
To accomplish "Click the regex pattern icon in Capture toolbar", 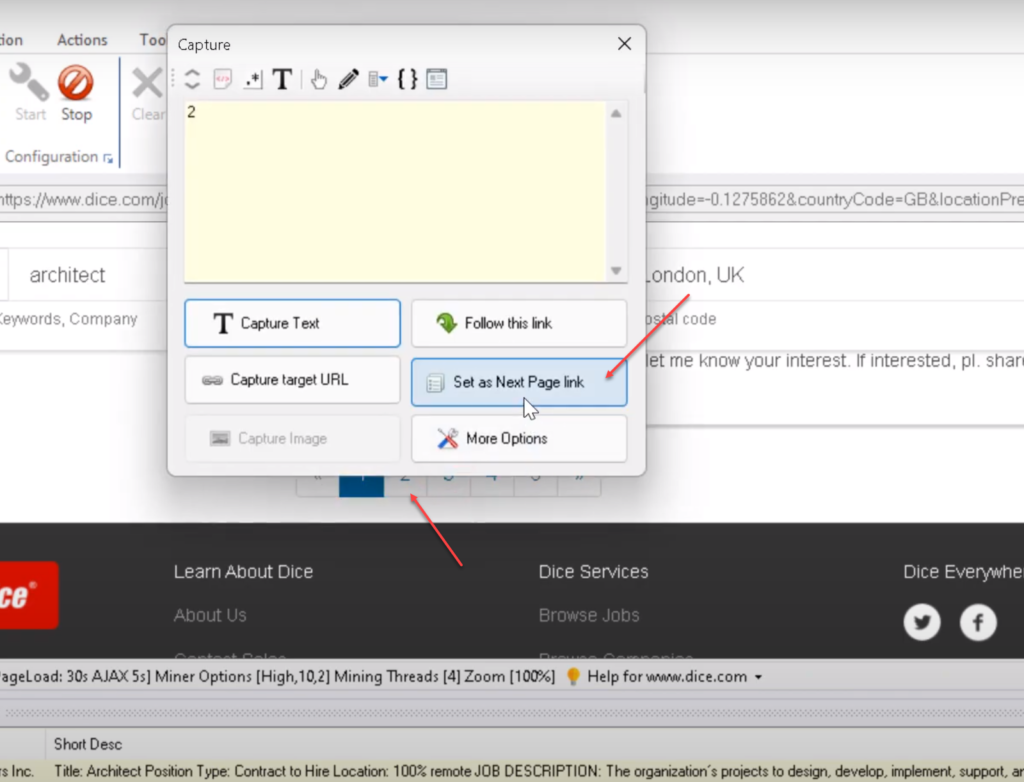I will 253,80.
